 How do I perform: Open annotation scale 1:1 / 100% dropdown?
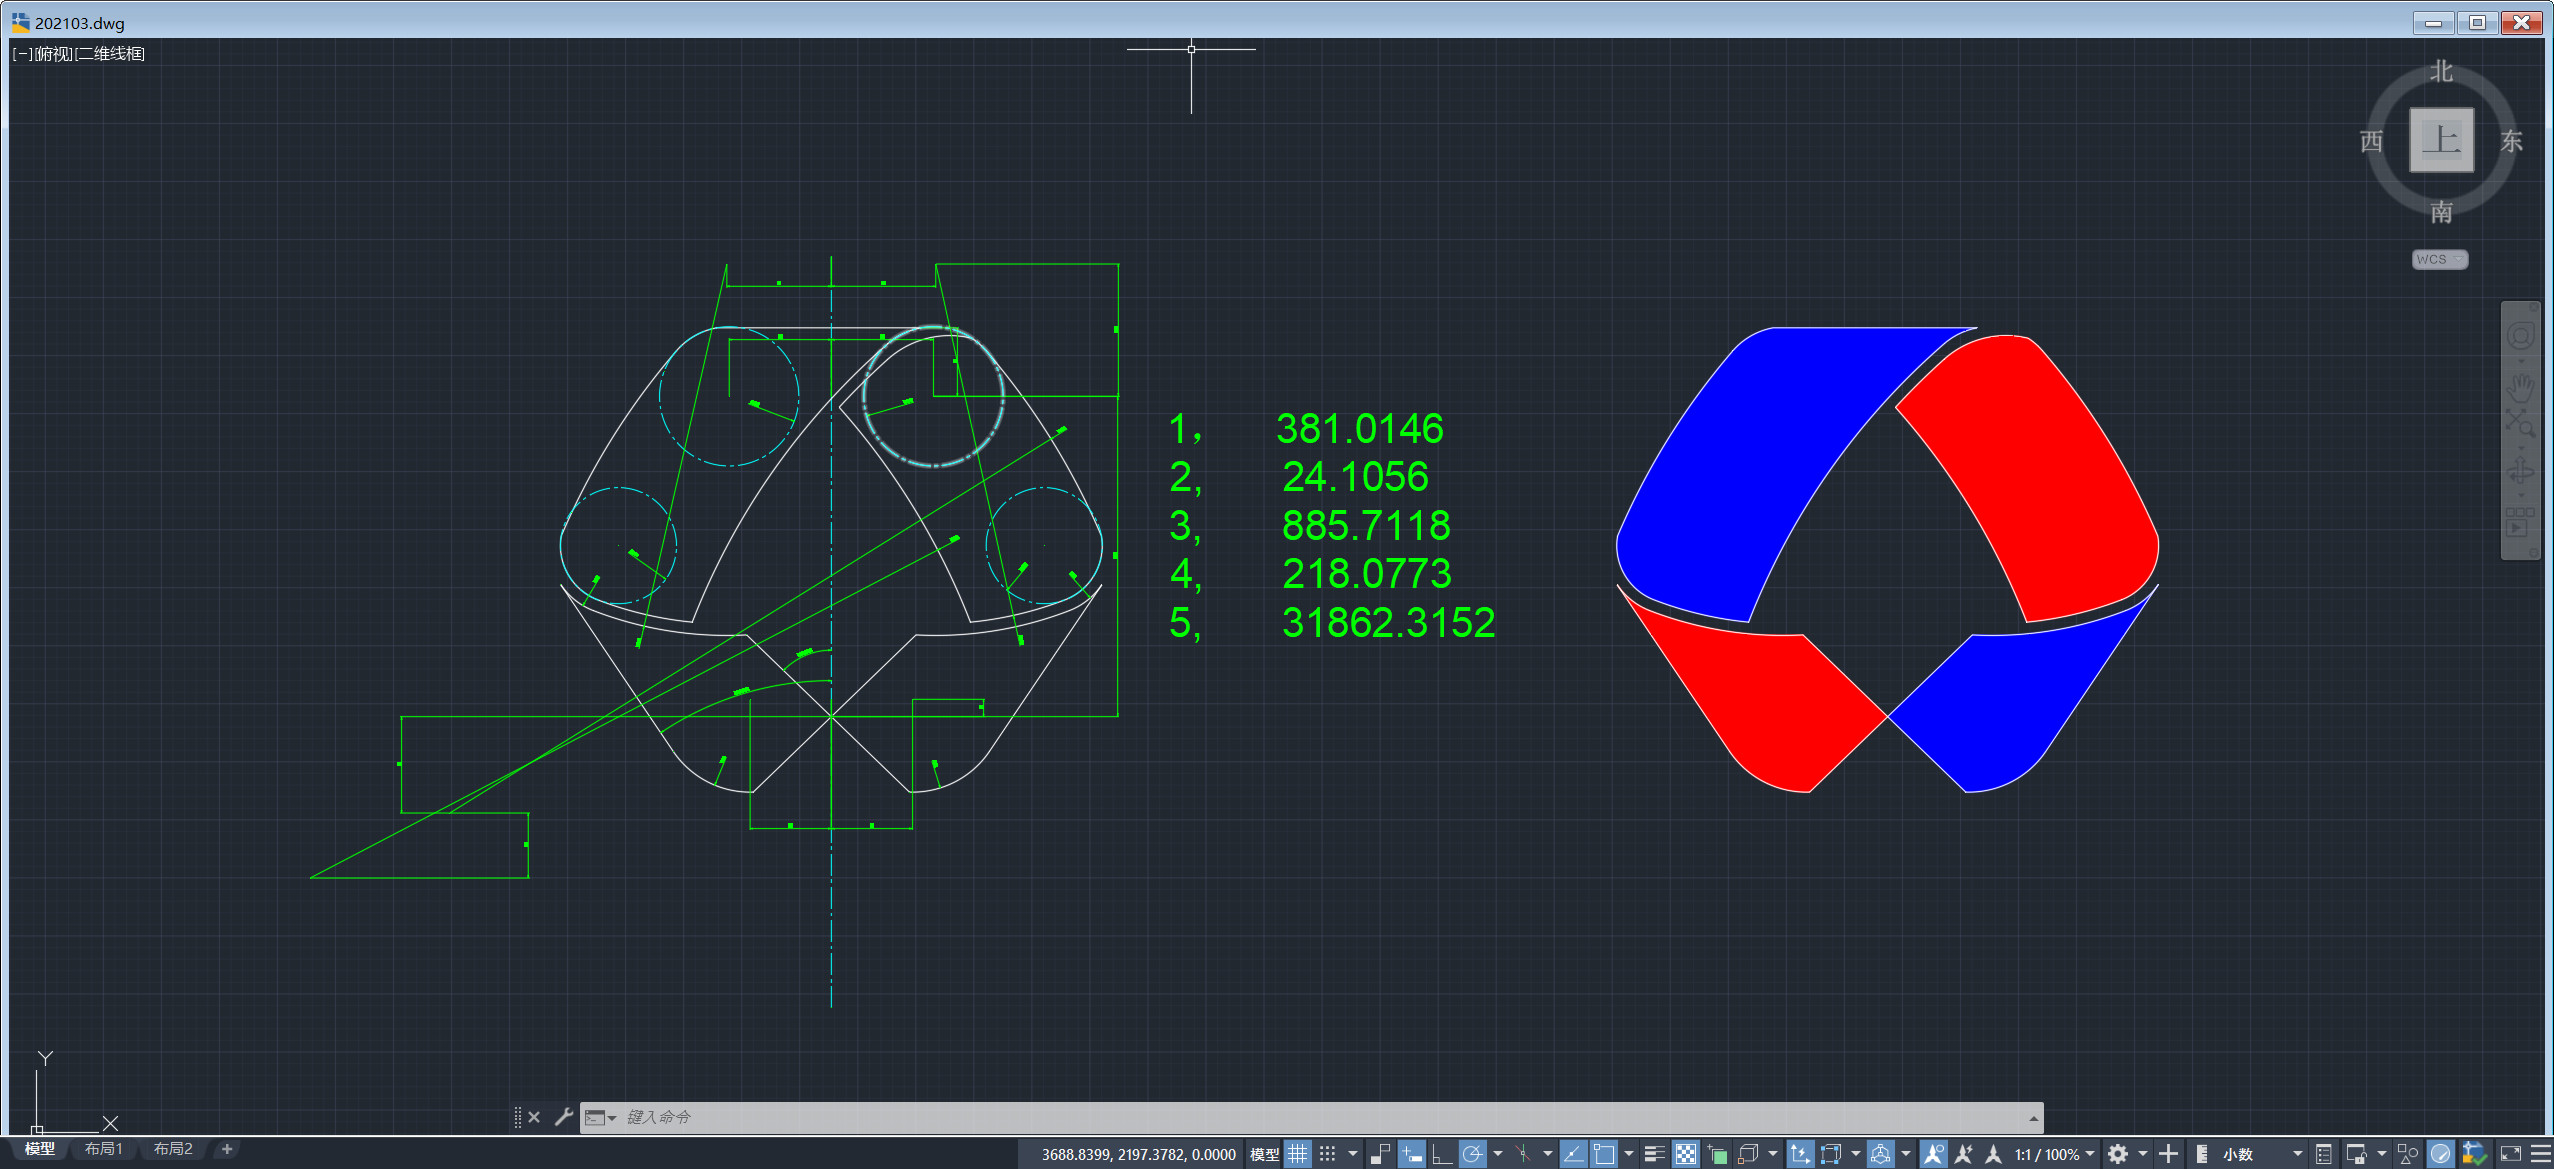(2055, 1154)
